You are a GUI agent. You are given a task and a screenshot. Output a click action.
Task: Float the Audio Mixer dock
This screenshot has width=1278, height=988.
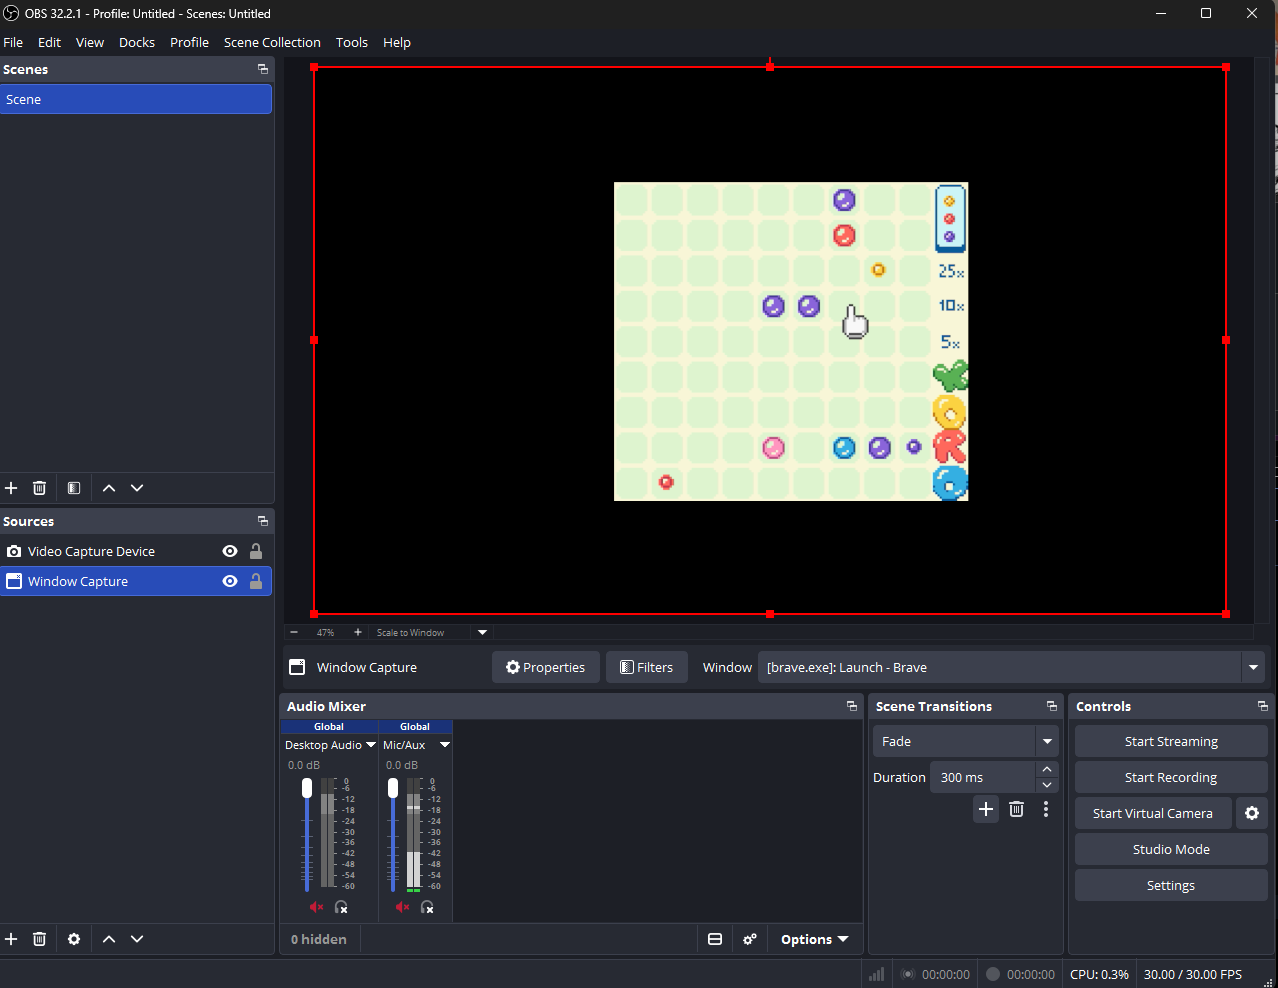pos(852,706)
